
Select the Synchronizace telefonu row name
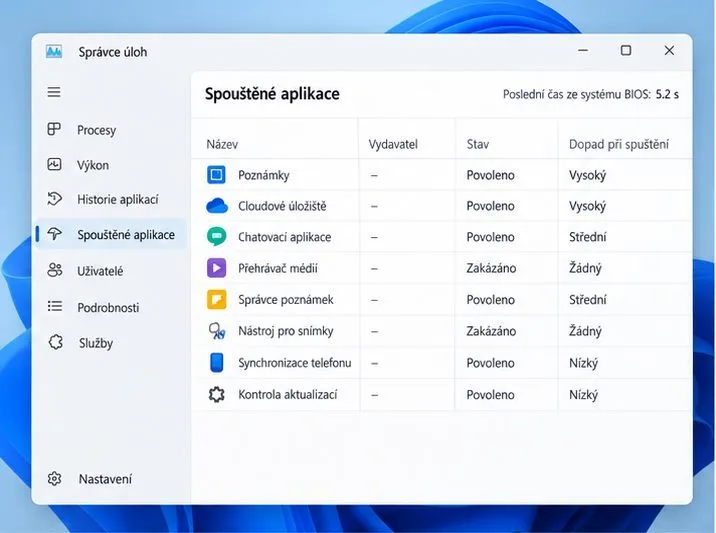pyautogui.click(x=295, y=363)
